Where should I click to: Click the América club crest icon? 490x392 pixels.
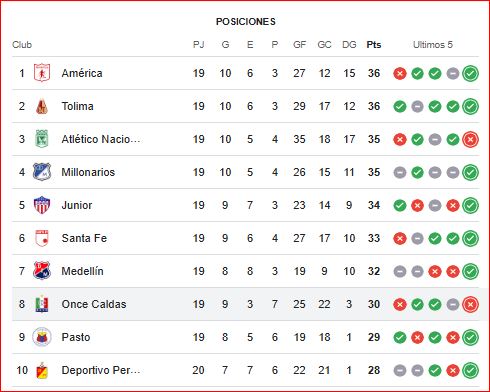tap(42, 73)
